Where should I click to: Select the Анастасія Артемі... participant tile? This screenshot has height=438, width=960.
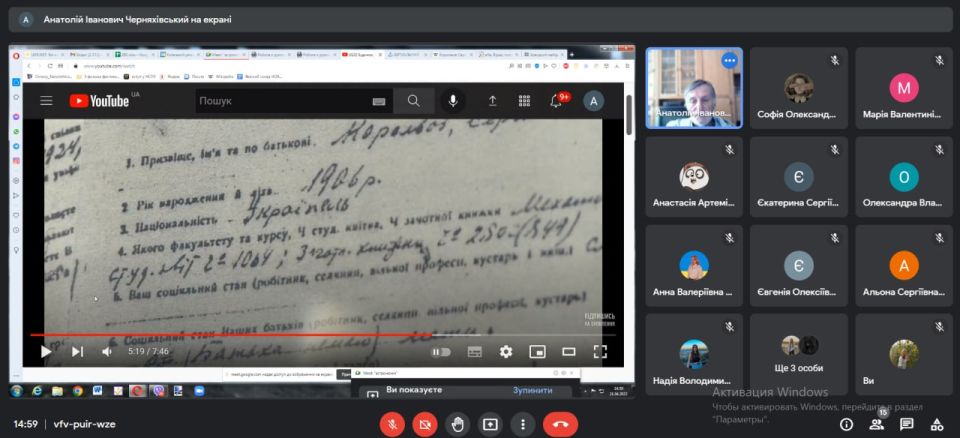tap(694, 176)
